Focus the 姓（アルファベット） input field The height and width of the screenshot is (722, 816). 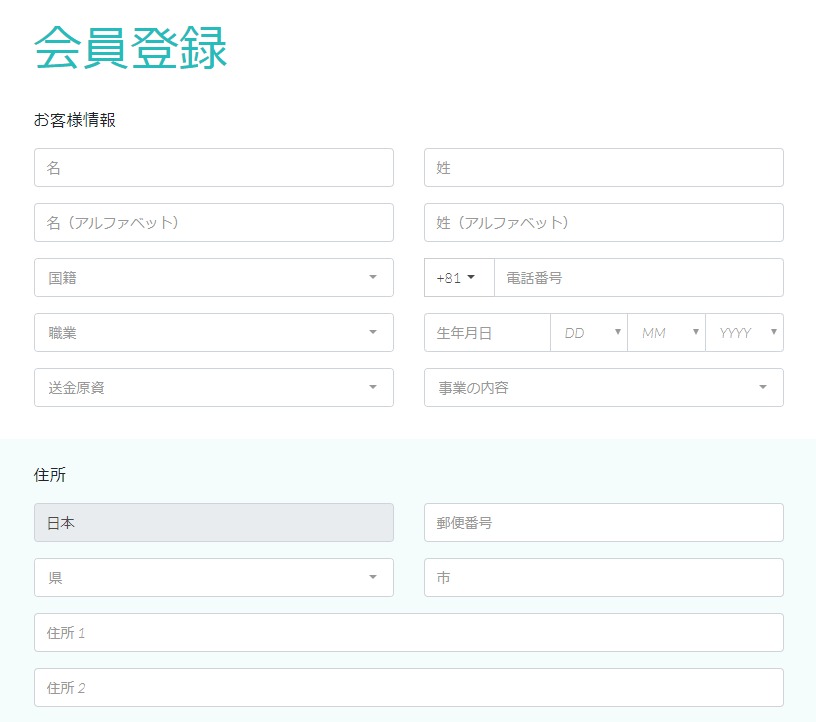(603, 223)
